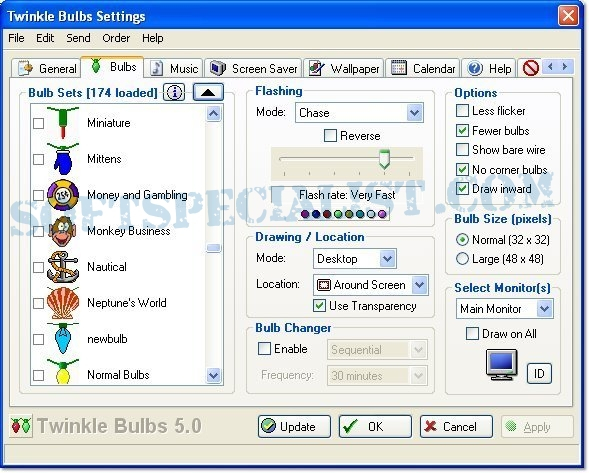Check the Miniature bulb set checkbox
The image size is (589, 473).
click(39, 123)
